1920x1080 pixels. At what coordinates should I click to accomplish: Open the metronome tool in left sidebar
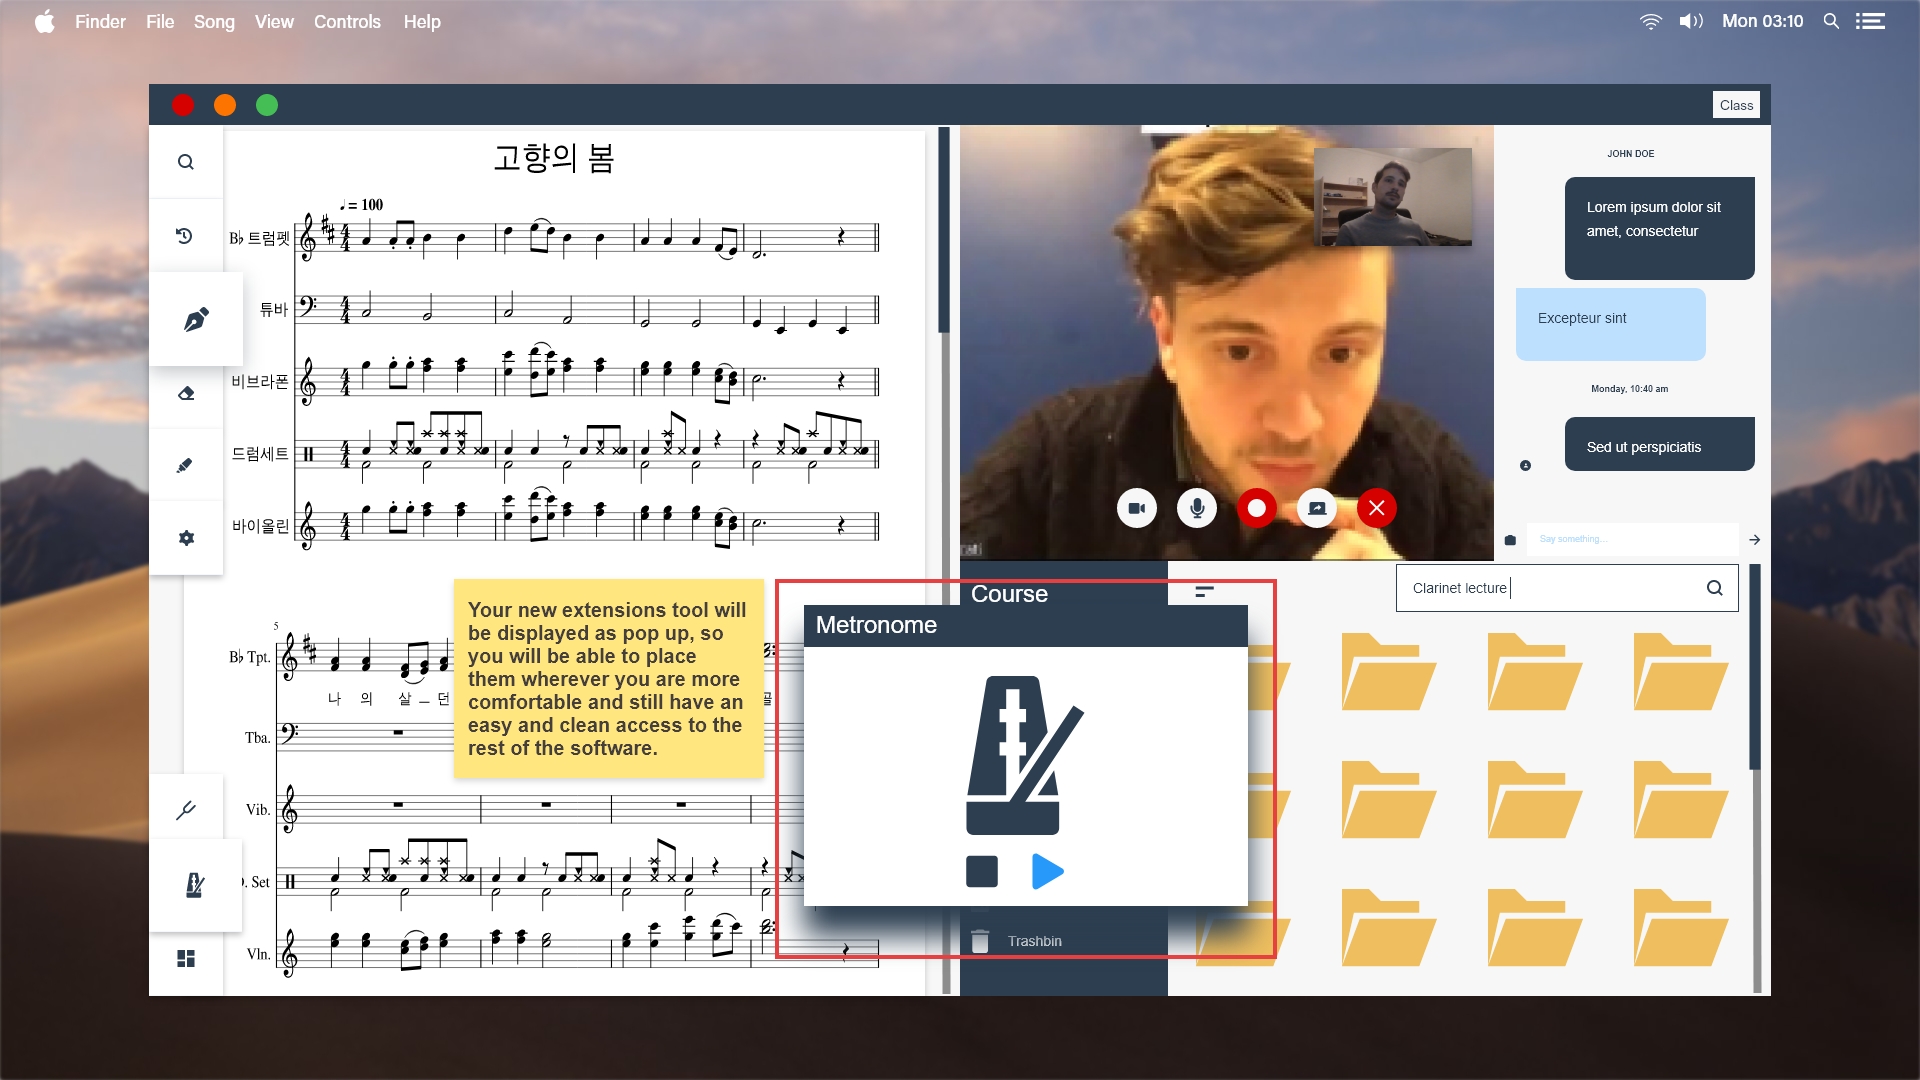pos(195,885)
